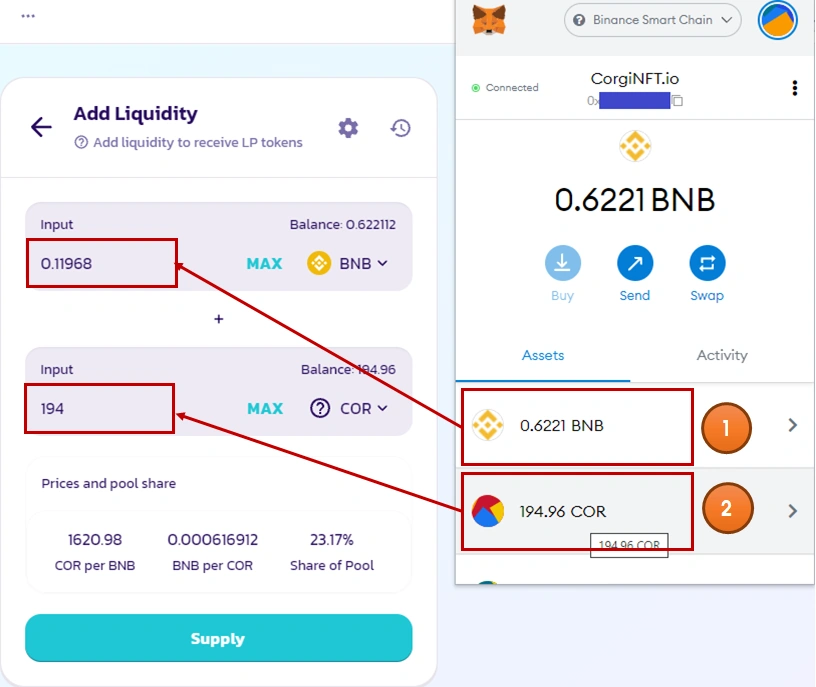Switch to the Assets tab
Image resolution: width=816 pixels, height=687 pixels.
click(x=543, y=355)
